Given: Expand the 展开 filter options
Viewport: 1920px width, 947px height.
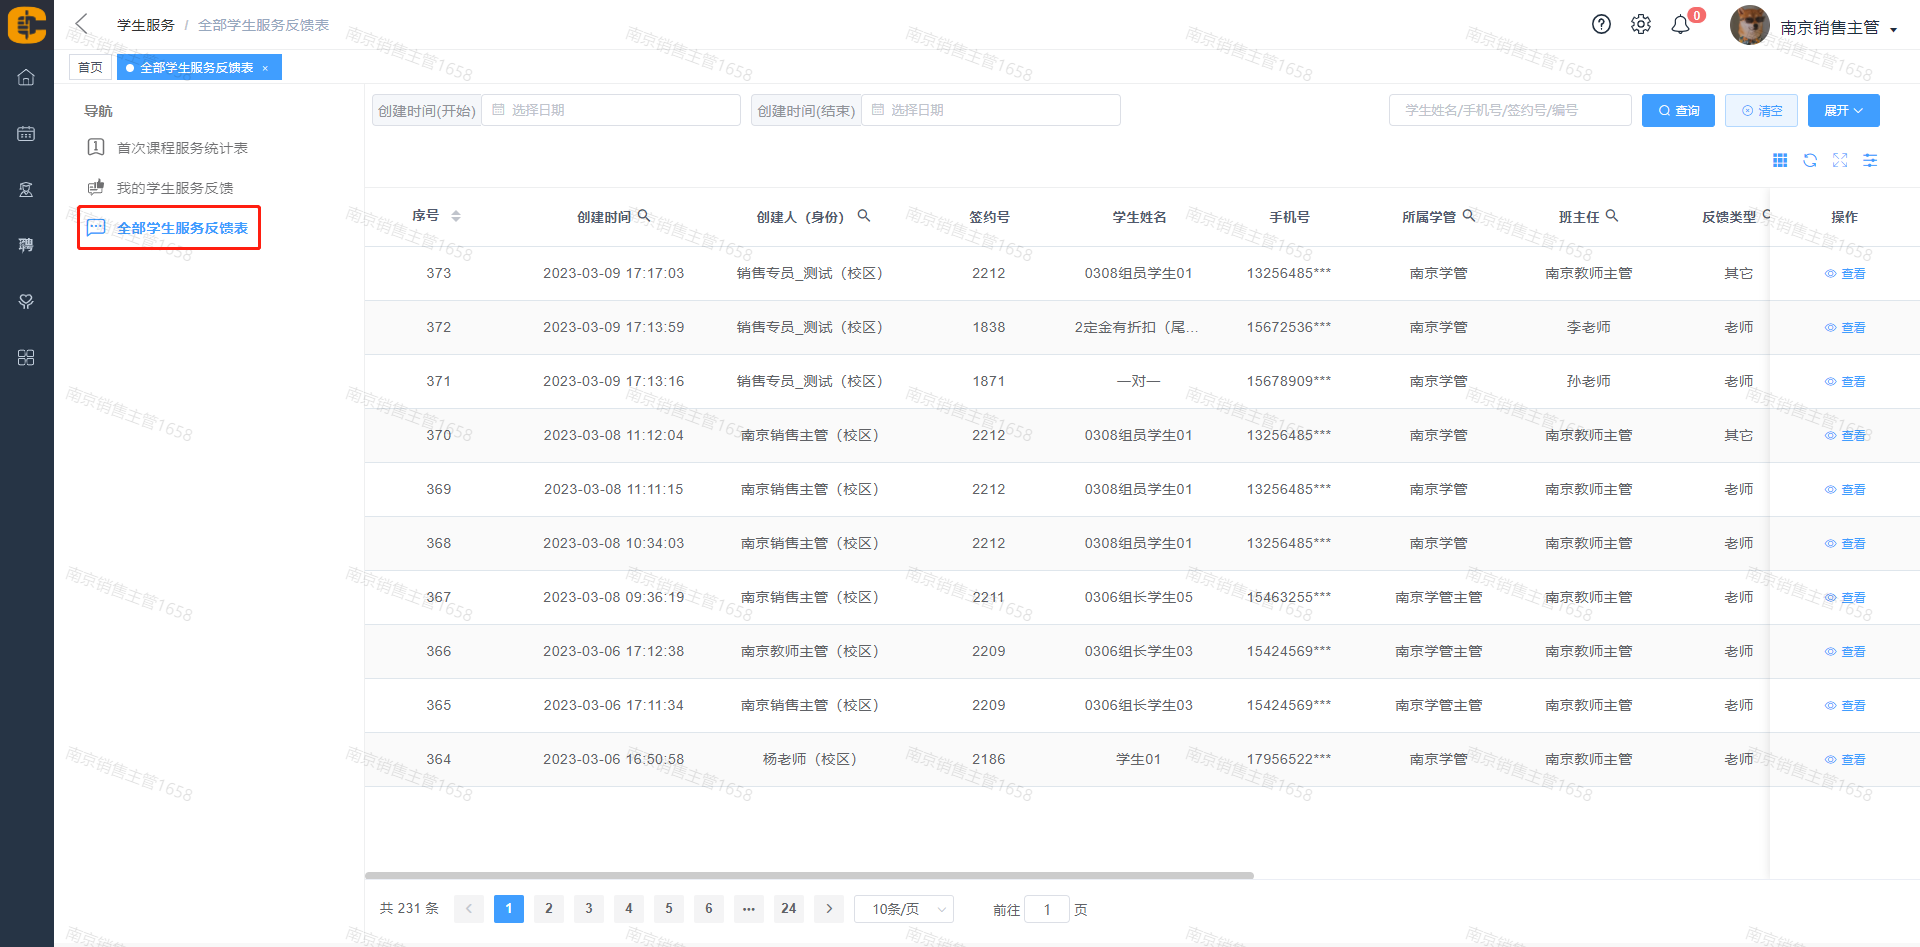Looking at the screenshot, I should tap(1843, 111).
